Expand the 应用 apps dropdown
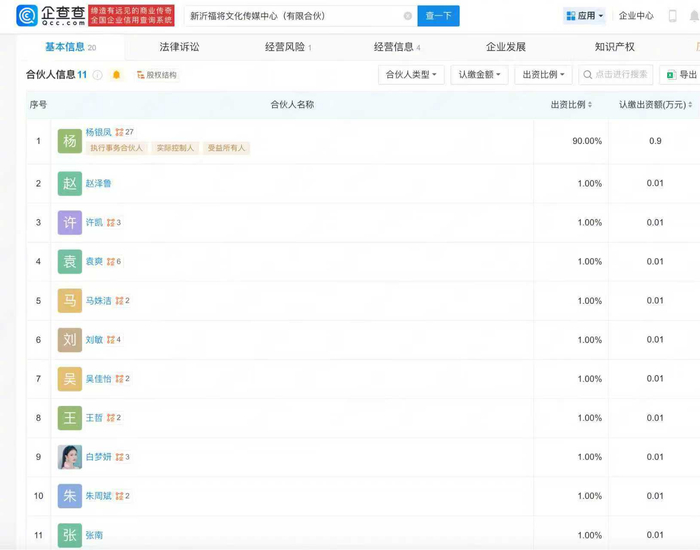Screen dimensions: 700x550 pyautogui.click(x=584, y=16)
